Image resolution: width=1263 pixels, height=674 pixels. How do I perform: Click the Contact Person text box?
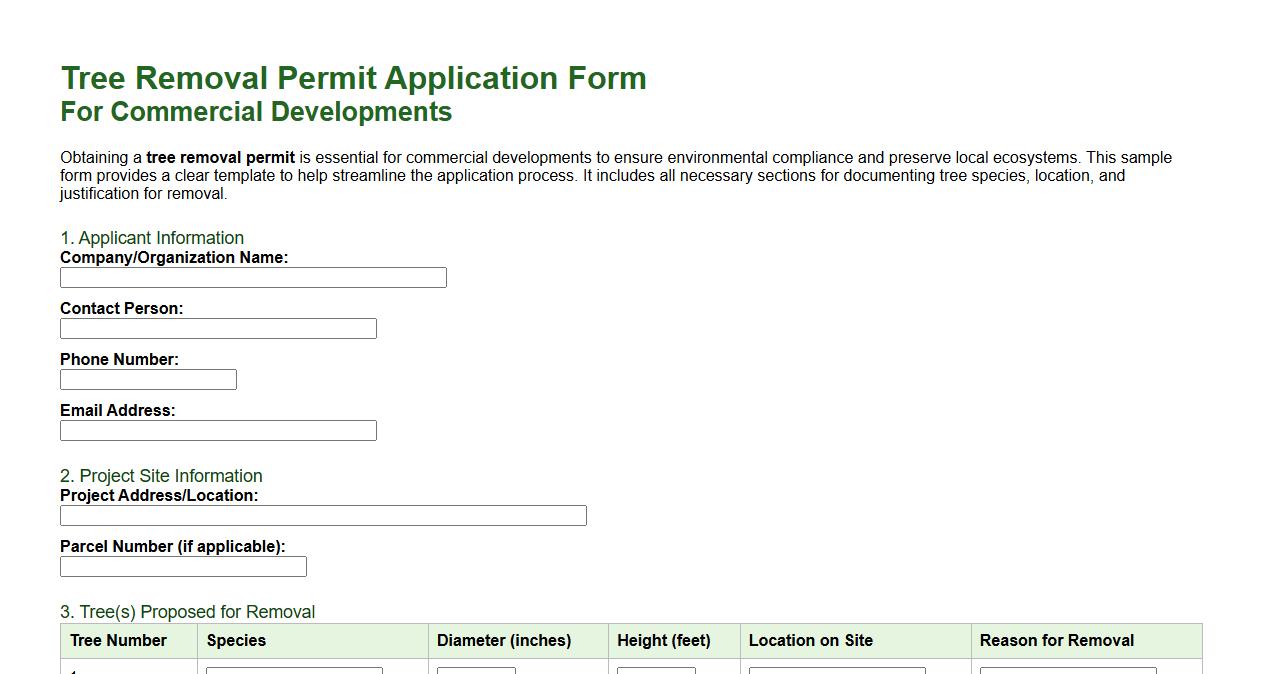[x=218, y=328]
